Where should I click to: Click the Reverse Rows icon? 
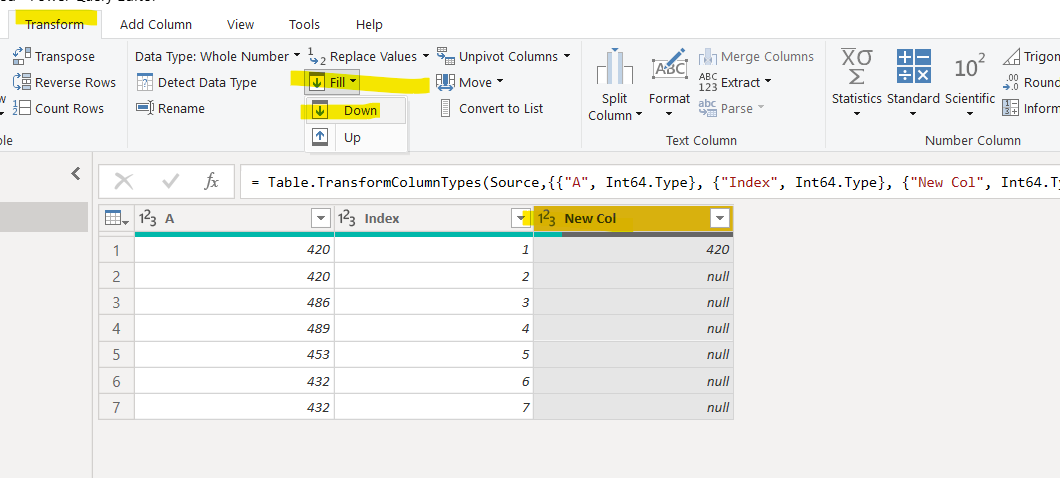point(22,82)
